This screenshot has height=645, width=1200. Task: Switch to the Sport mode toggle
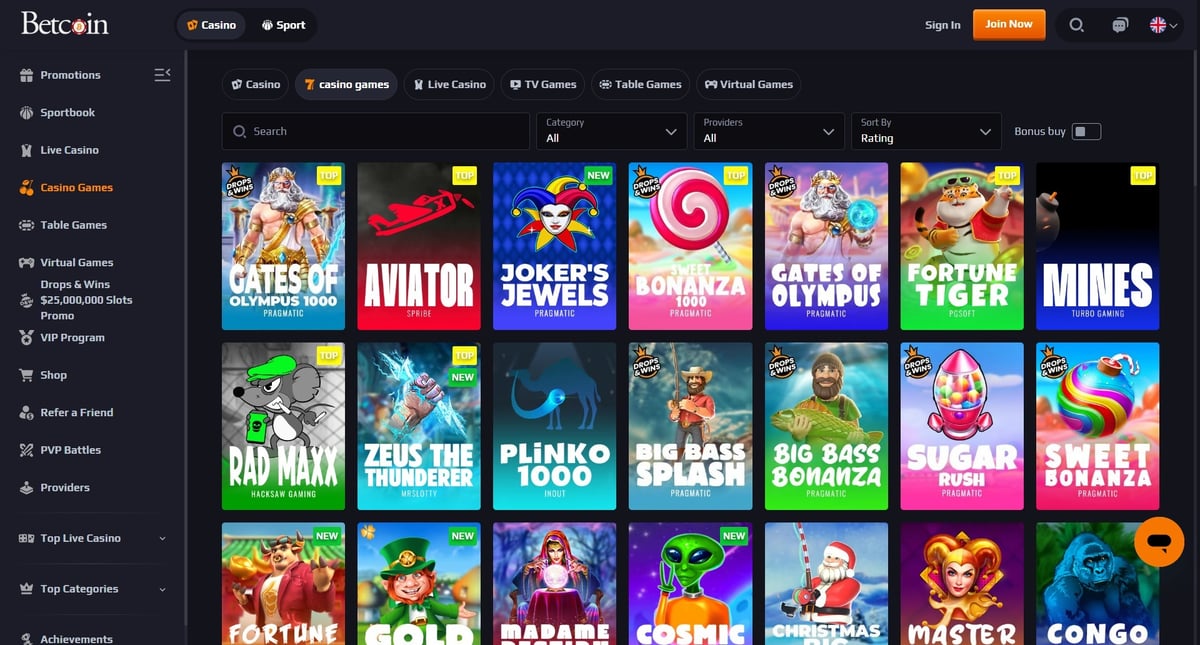click(282, 25)
